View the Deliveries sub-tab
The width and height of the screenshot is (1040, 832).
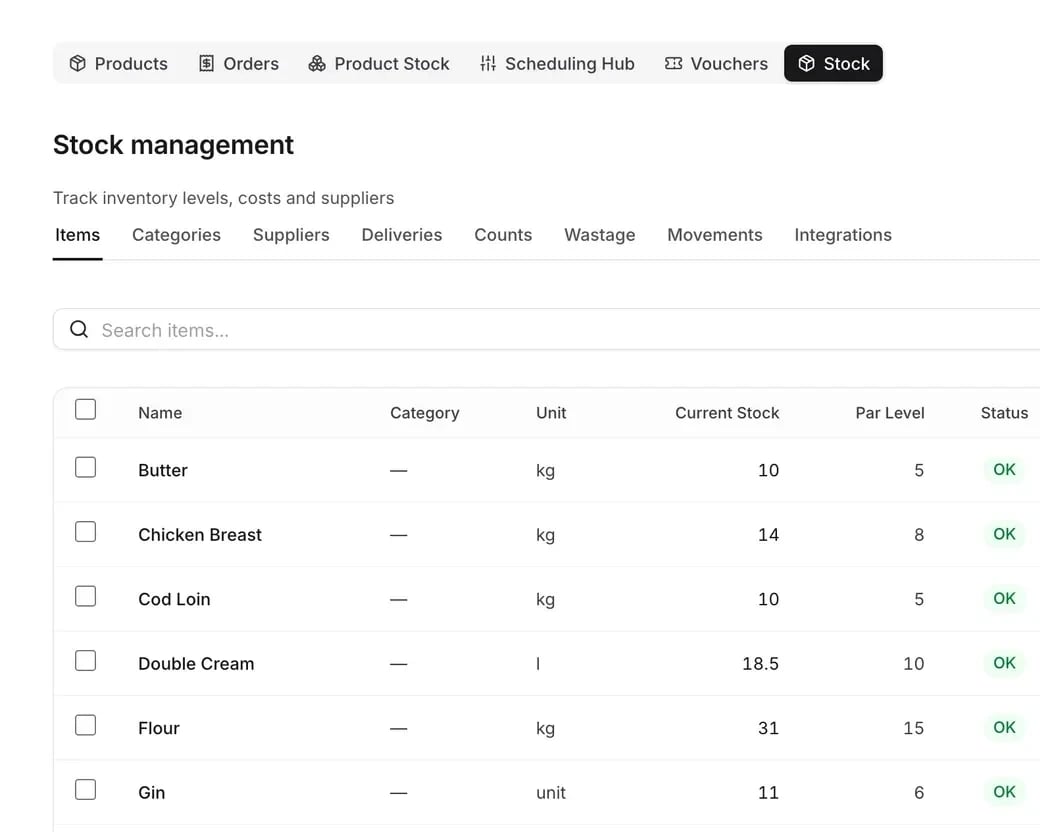(x=402, y=235)
